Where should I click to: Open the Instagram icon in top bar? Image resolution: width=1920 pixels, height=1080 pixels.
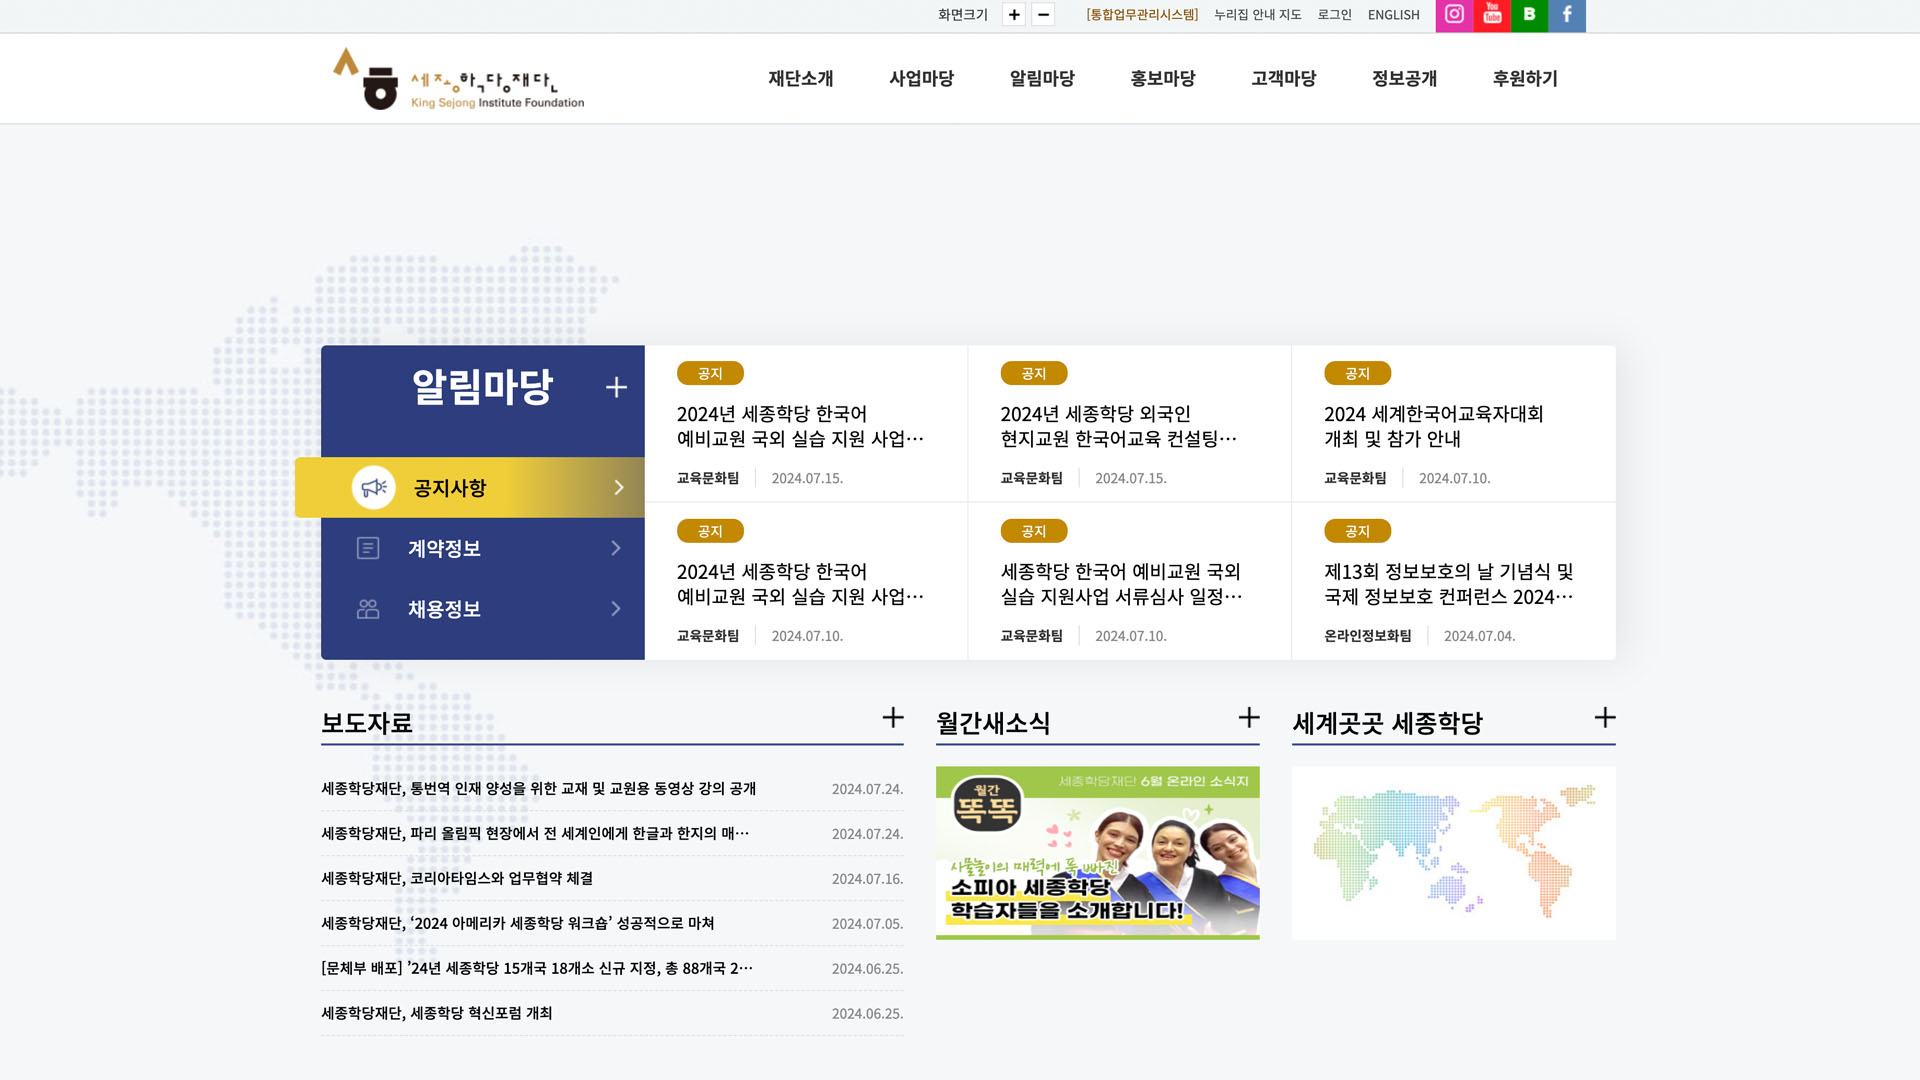coord(1454,15)
